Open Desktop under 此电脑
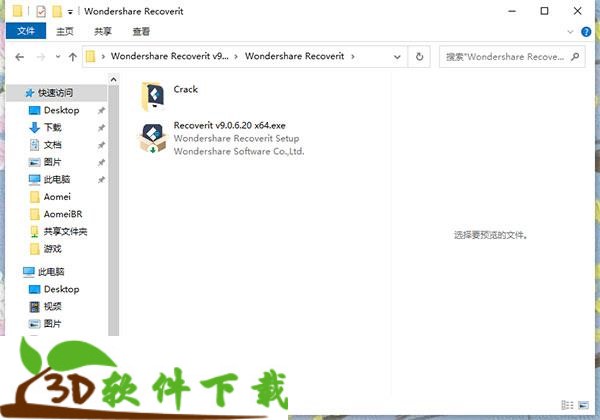 (x=61, y=289)
